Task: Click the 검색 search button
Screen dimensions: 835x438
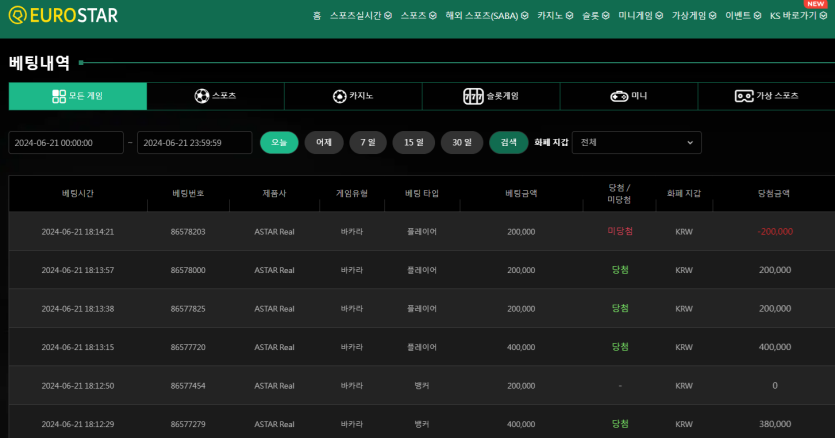Action: (509, 143)
